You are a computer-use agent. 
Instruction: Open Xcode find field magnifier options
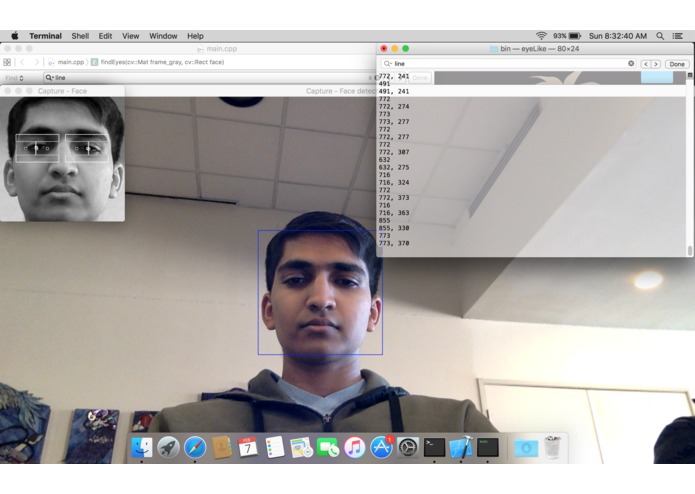click(x=49, y=78)
